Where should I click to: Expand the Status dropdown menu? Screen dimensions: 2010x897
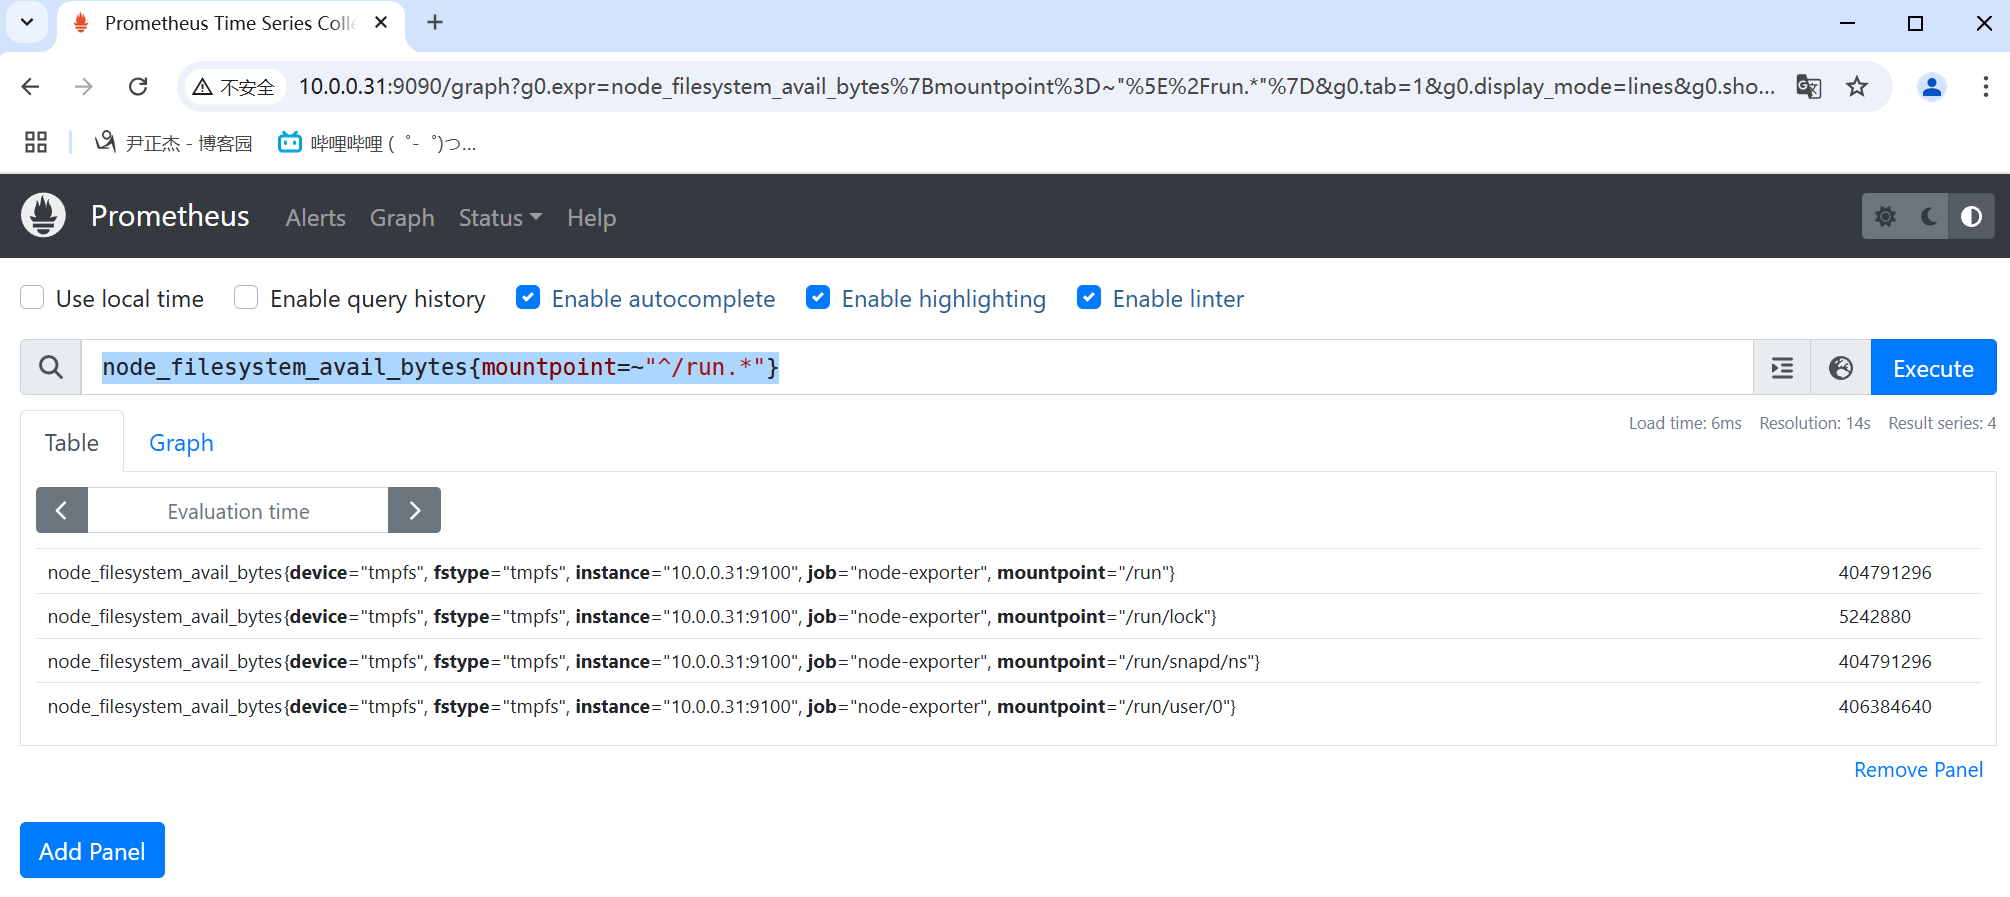coord(500,218)
